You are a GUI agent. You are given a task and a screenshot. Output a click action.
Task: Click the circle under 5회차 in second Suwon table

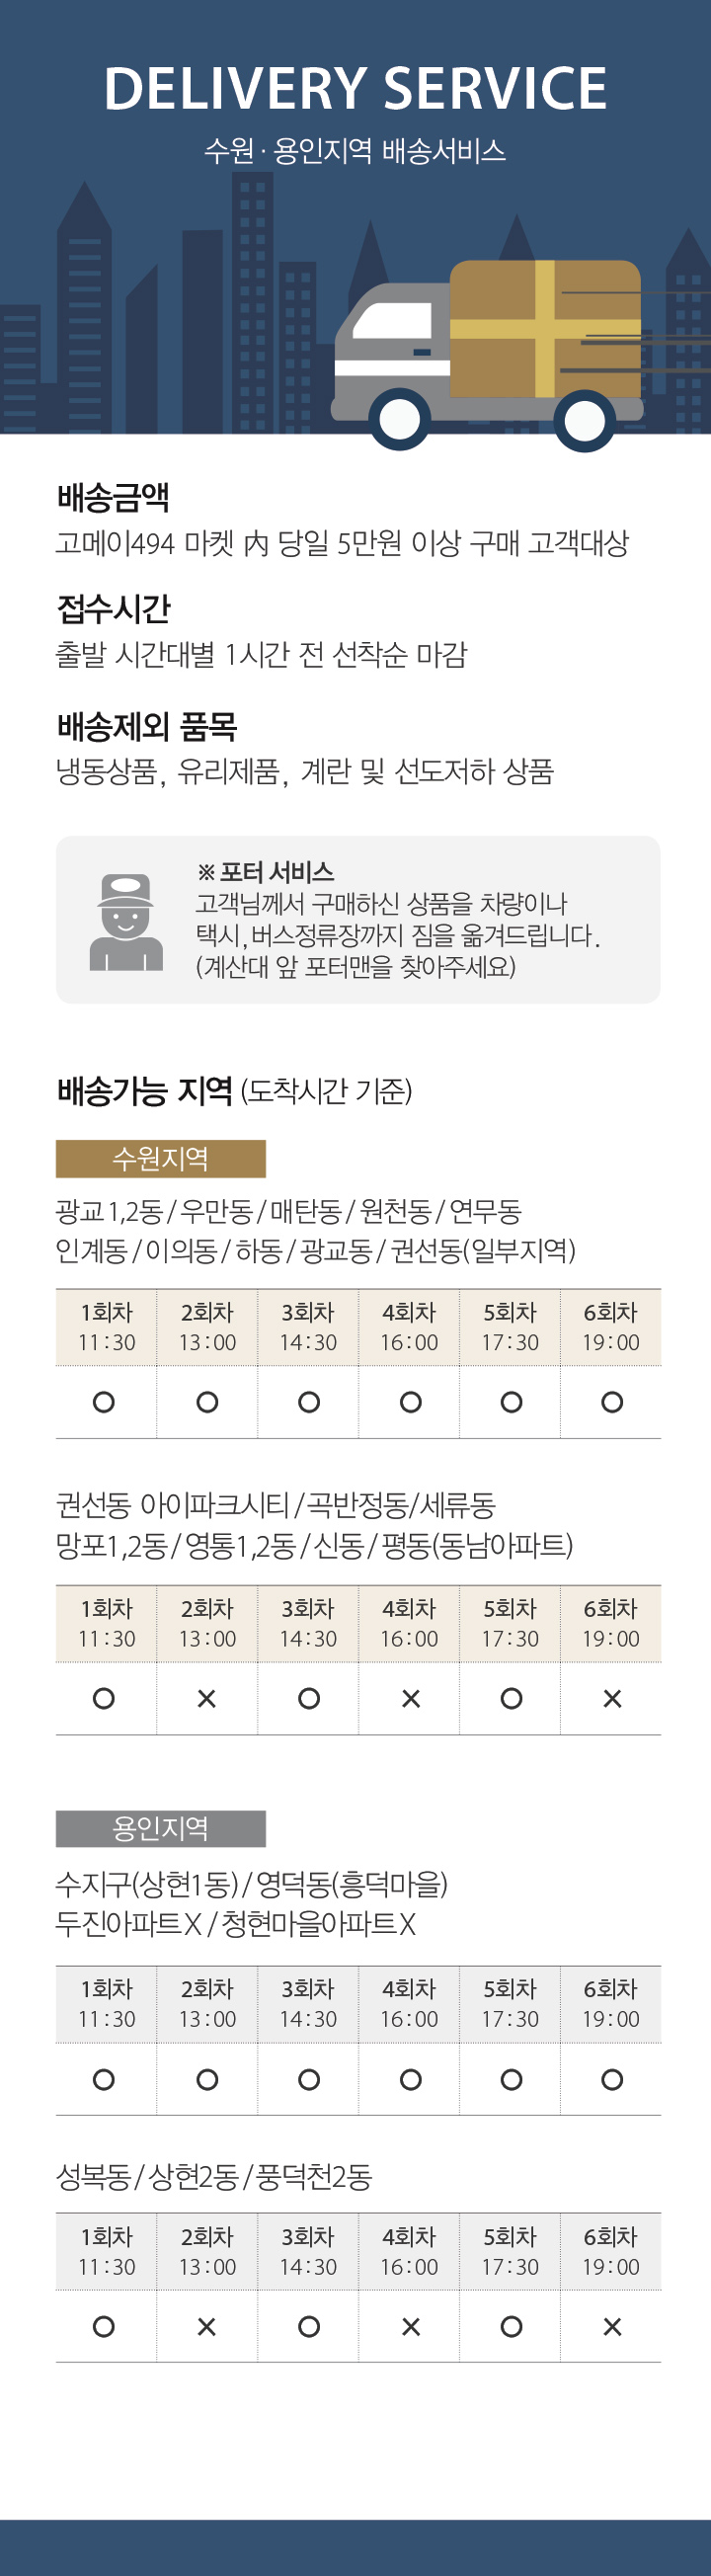tap(511, 1698)
